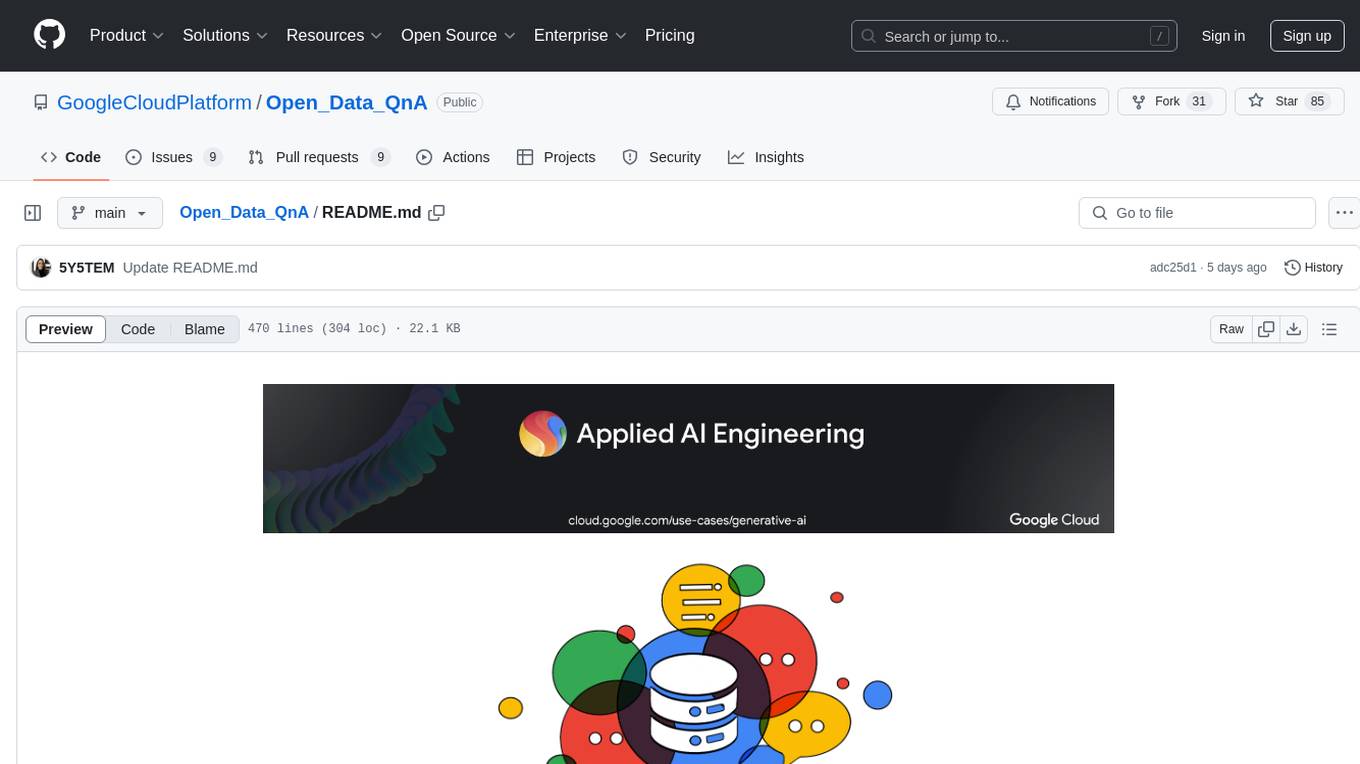The height and width of the screenshot is (764, 1360).
Task: Click the Public repository label
Action: (460, 102)
